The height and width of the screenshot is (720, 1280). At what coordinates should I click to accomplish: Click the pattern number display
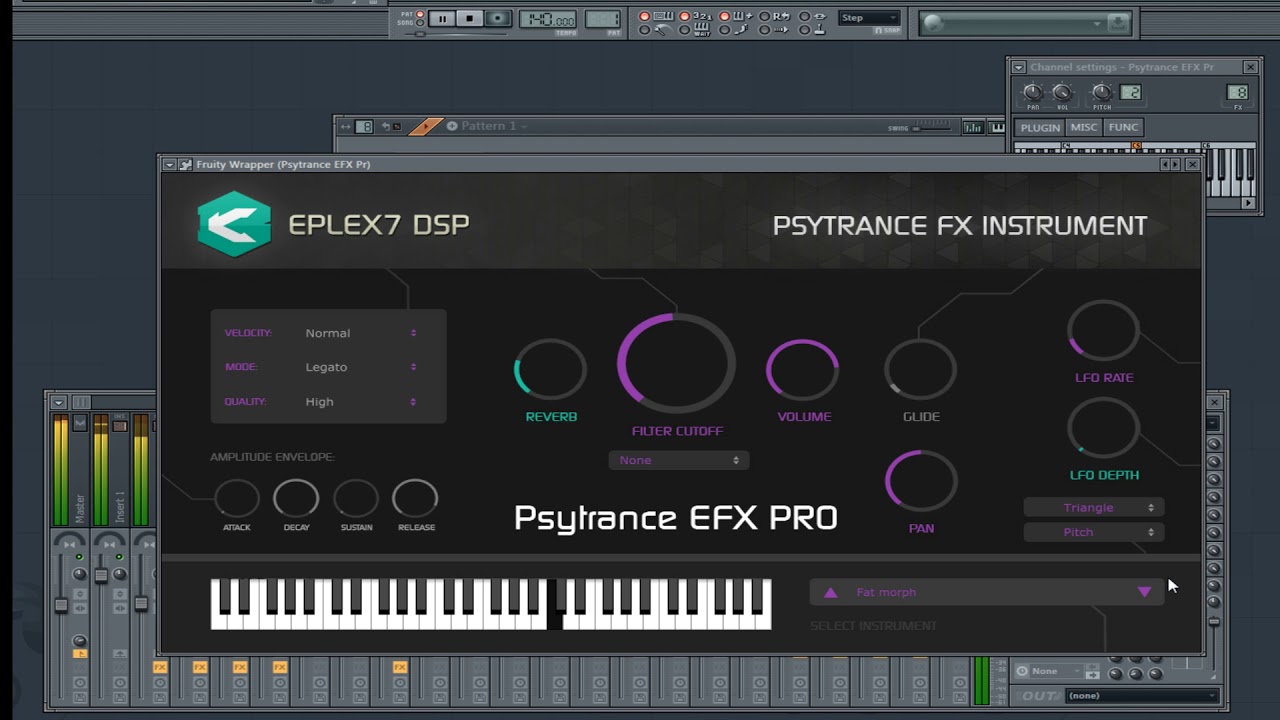[602, 20]
